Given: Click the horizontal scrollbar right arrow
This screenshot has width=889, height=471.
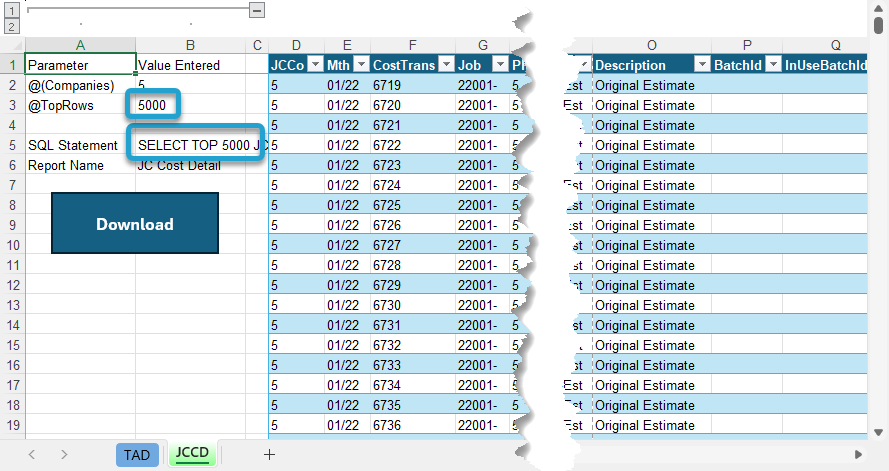Looking at the screenshot, I should click(858, 455).
